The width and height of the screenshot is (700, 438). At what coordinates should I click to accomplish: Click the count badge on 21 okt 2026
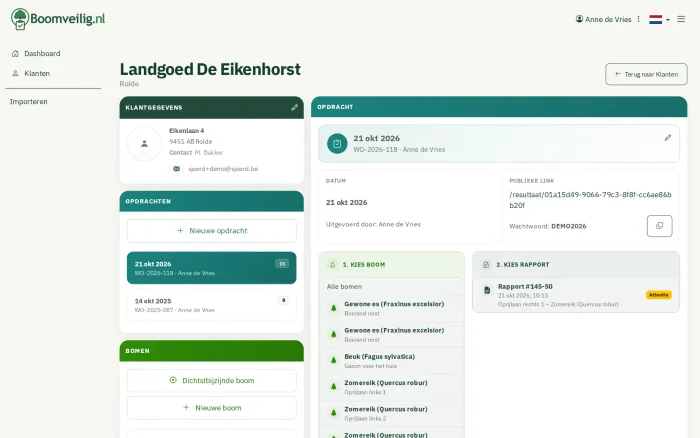click(282, 264)
